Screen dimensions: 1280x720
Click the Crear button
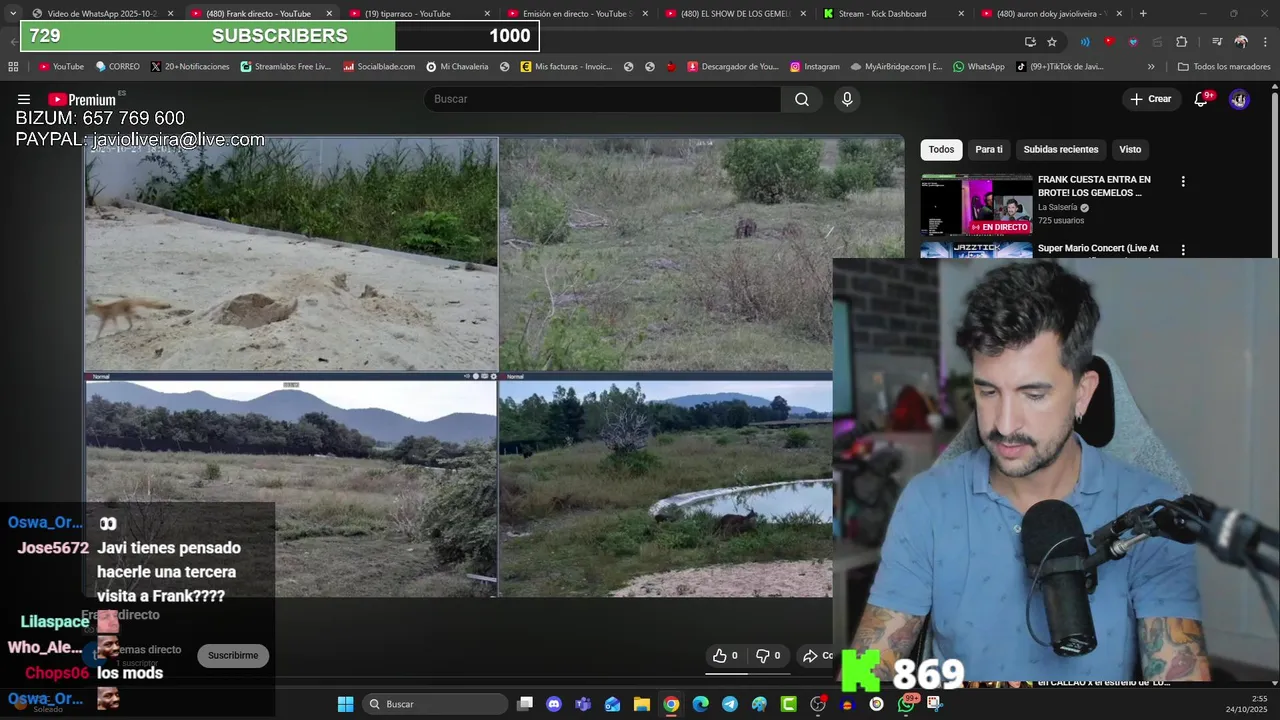(1150, 99)
